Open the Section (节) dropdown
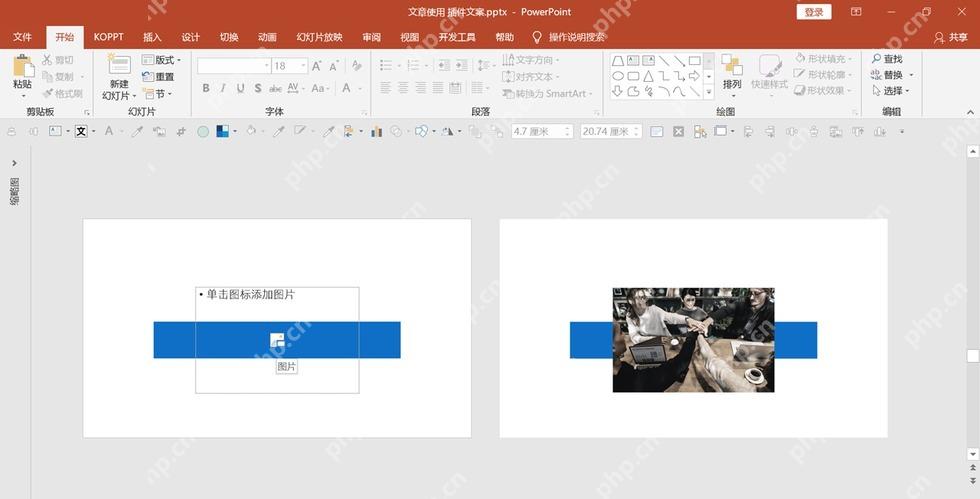 (157, 94)
